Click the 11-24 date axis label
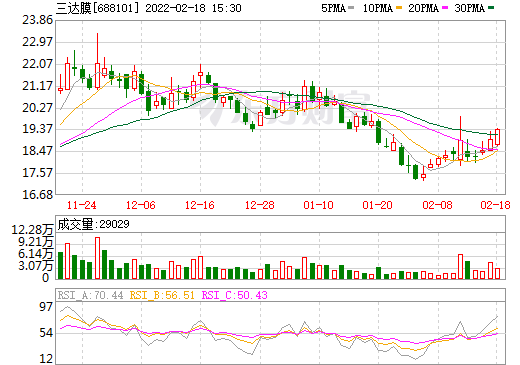The width and height of the screenshot is (520, 365). click(x=82, y=205)
